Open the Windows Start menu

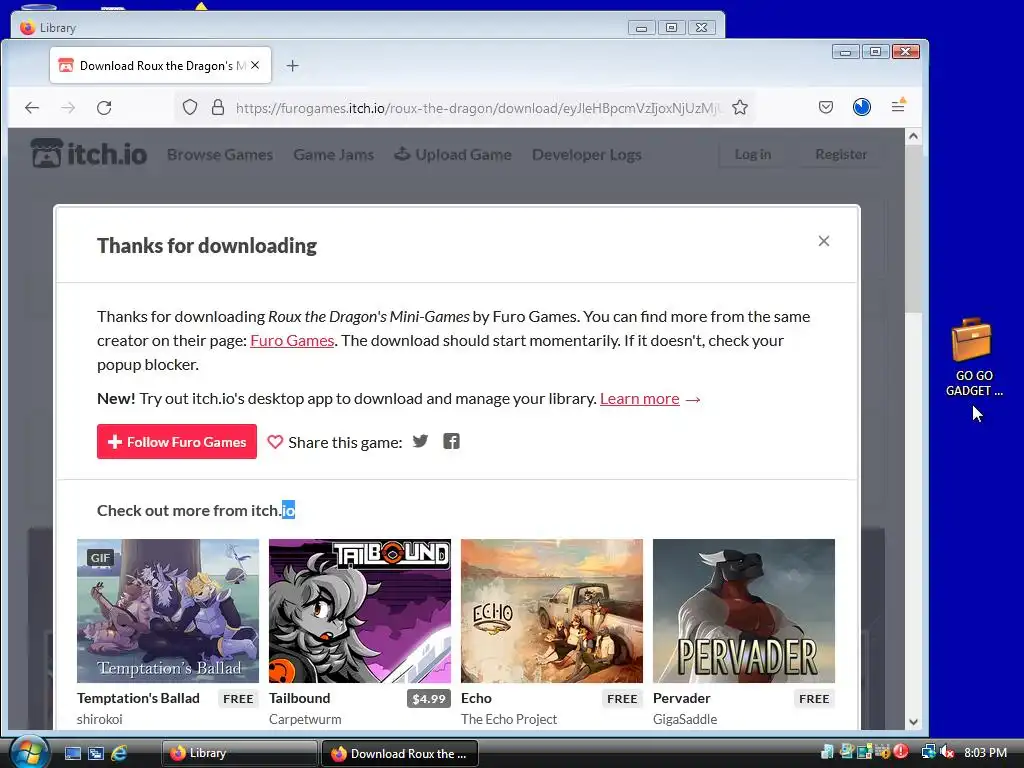28,752
